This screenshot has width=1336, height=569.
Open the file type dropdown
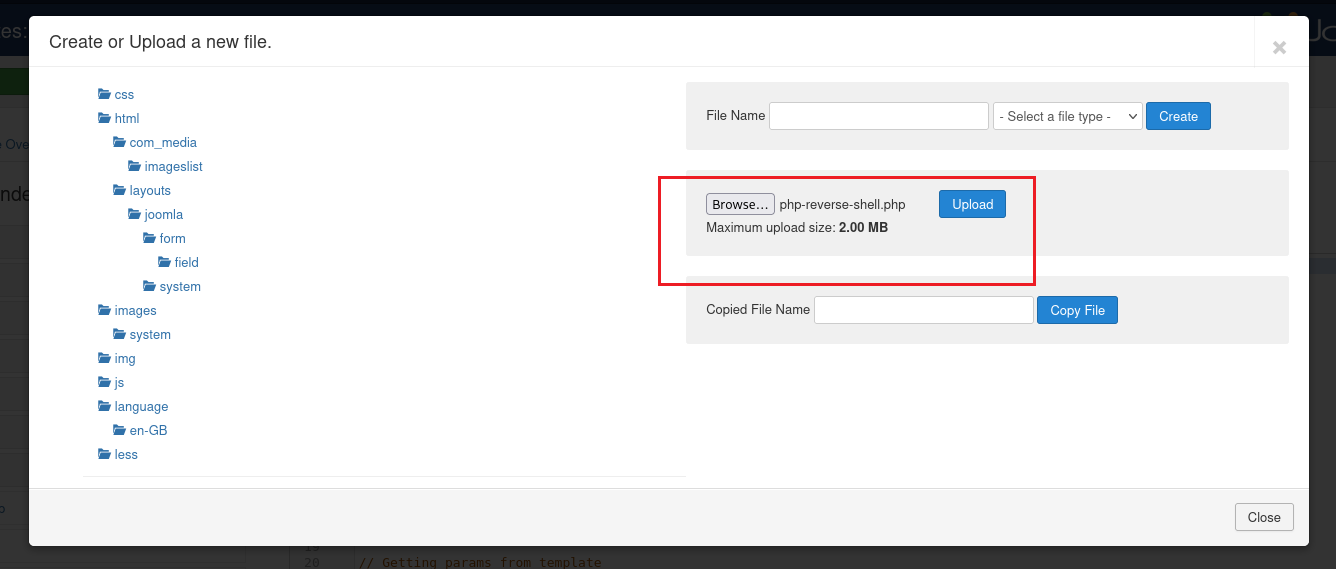(1067, 116)
